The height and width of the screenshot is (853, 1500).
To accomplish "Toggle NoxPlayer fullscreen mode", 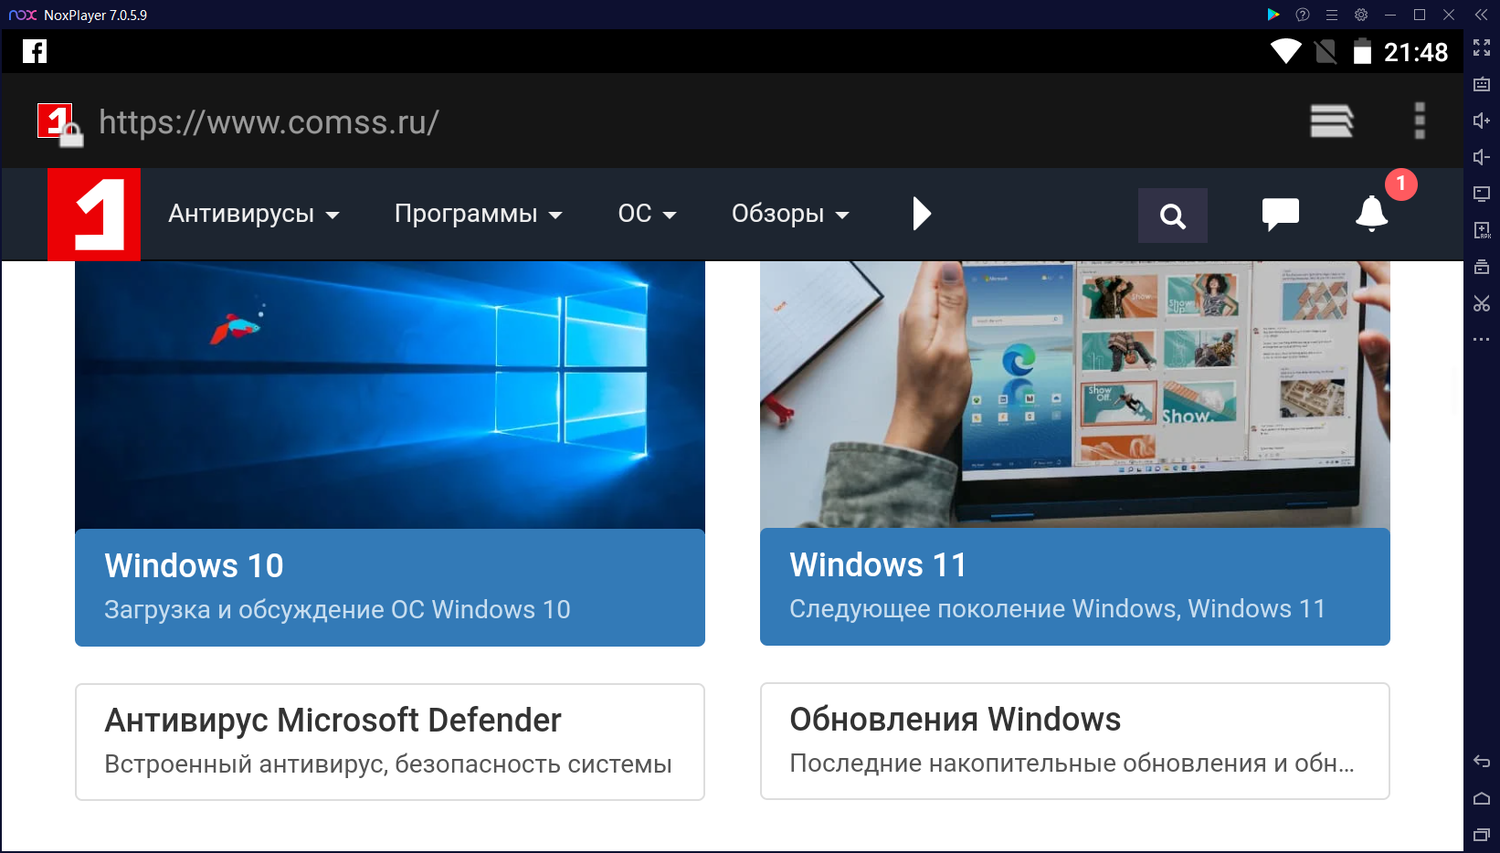I will [1482, 48].
